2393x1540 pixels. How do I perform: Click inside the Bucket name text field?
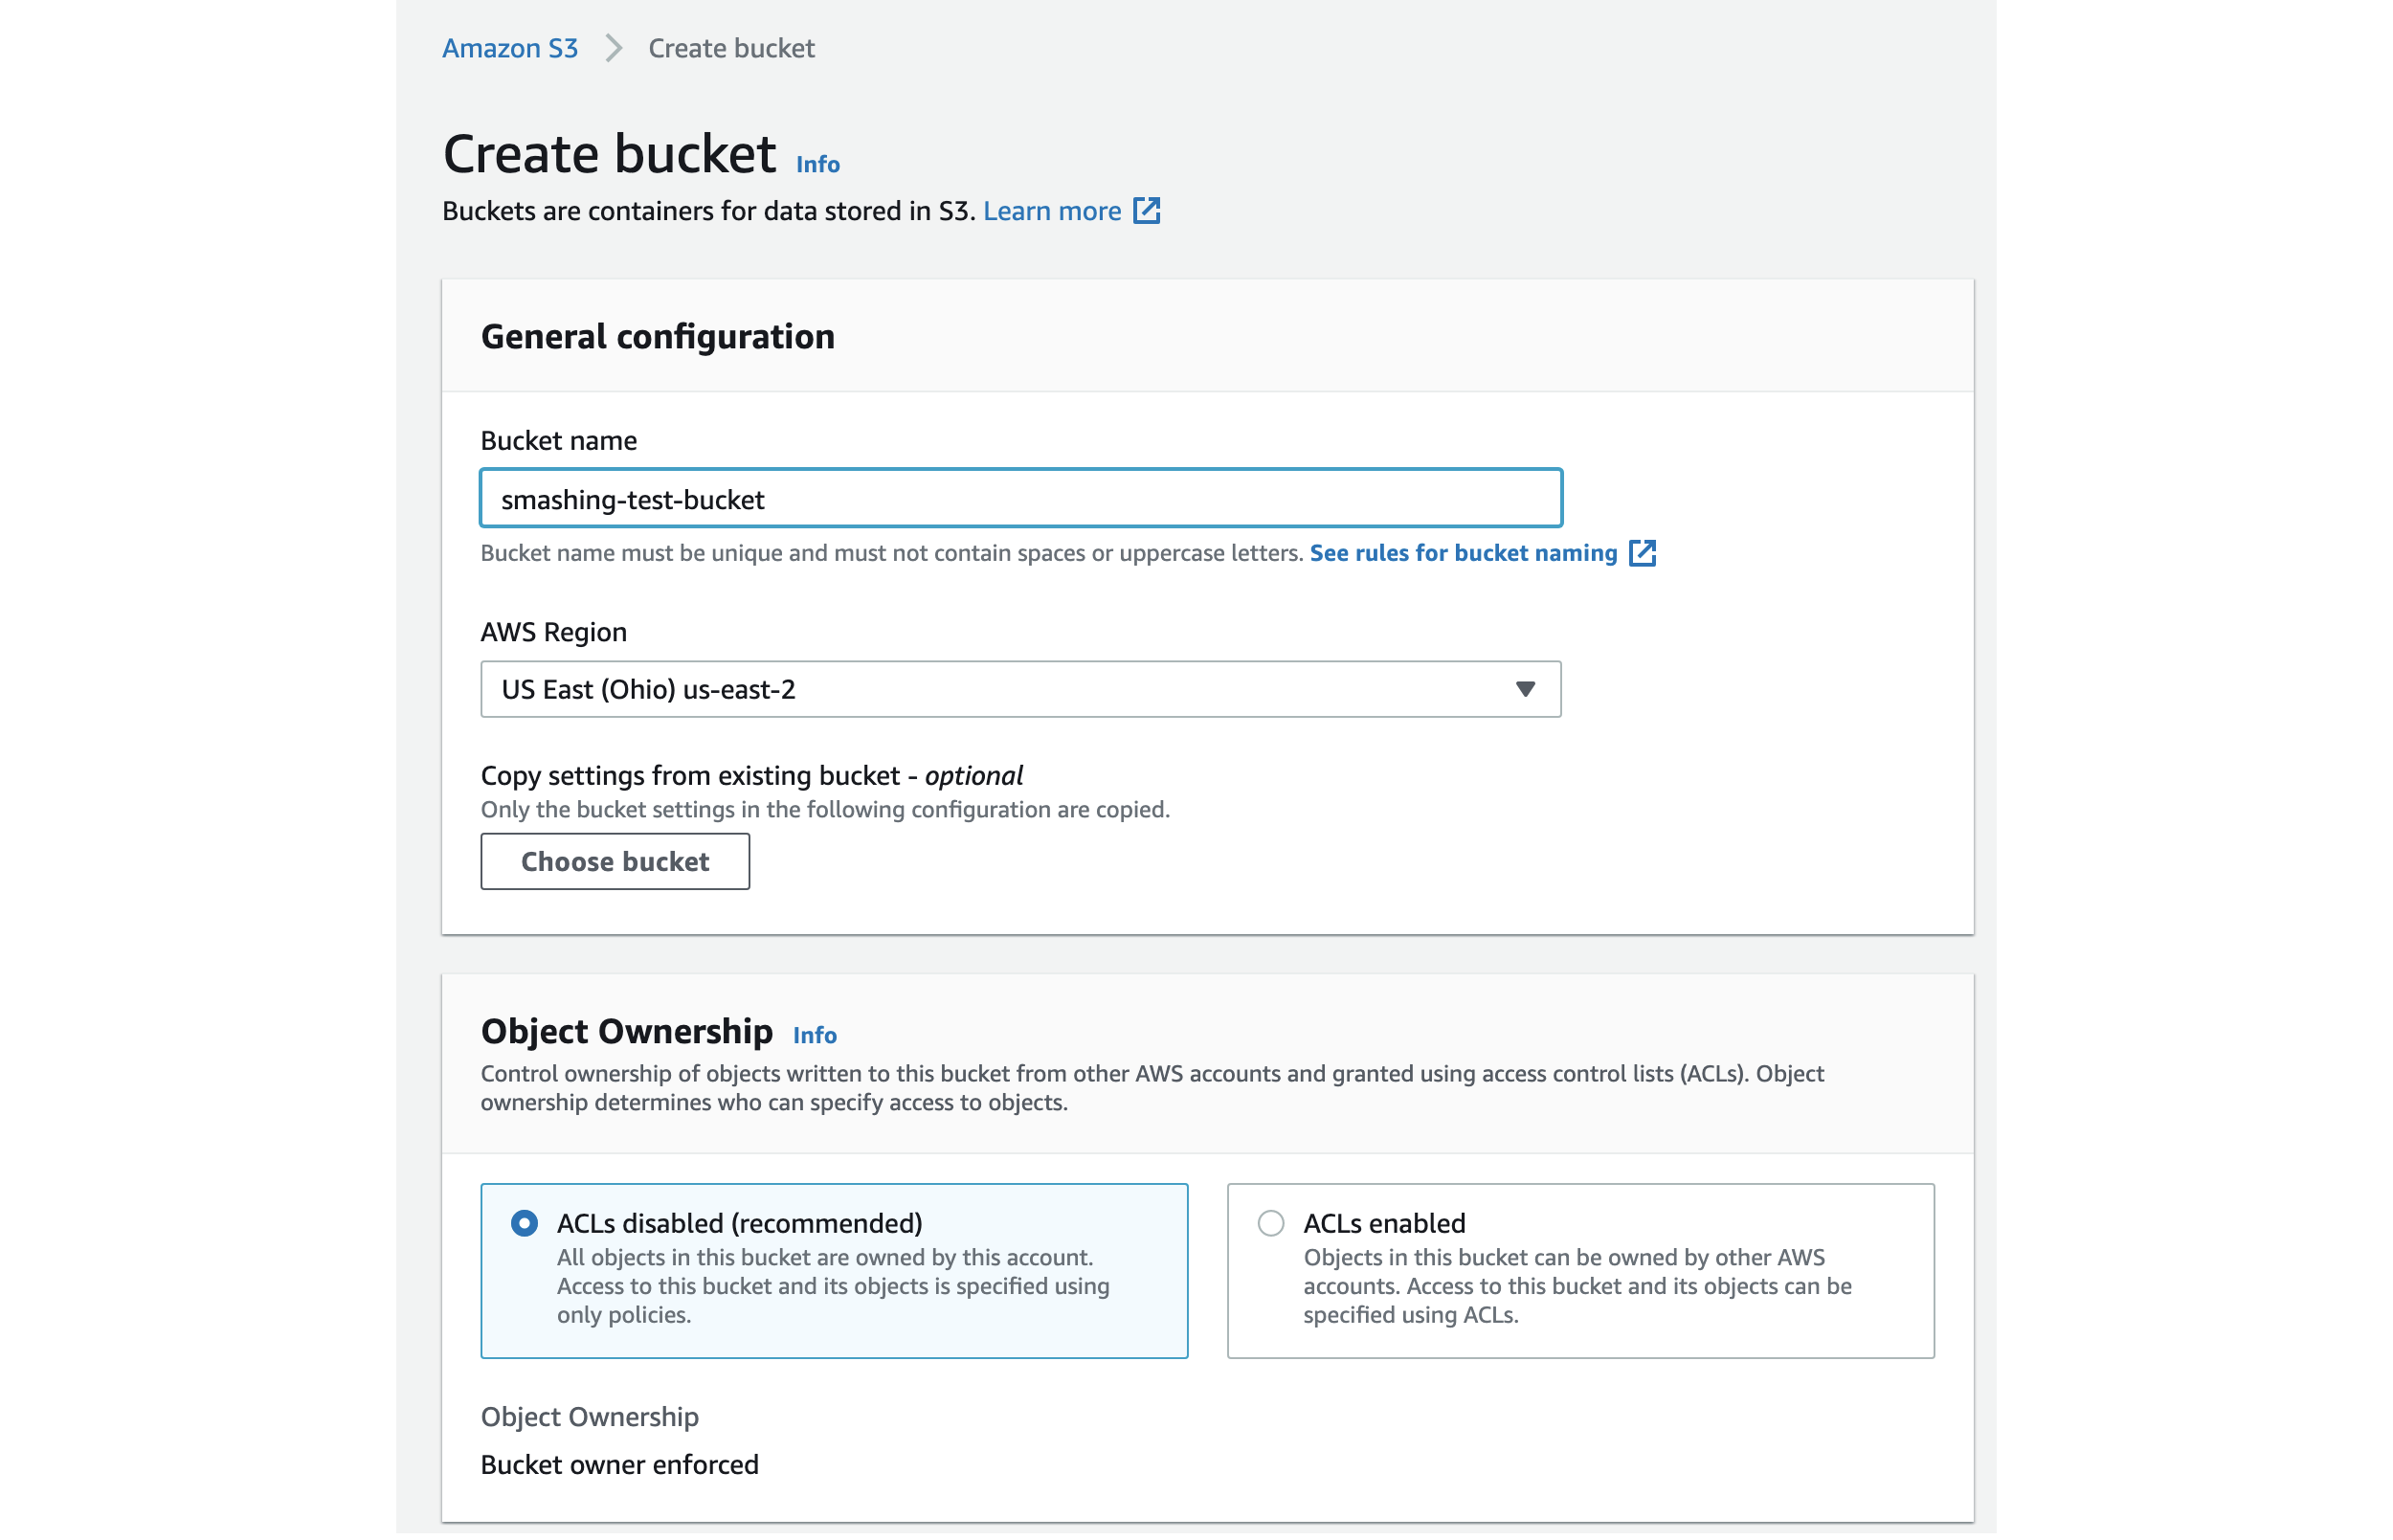tap(1020, 498)
